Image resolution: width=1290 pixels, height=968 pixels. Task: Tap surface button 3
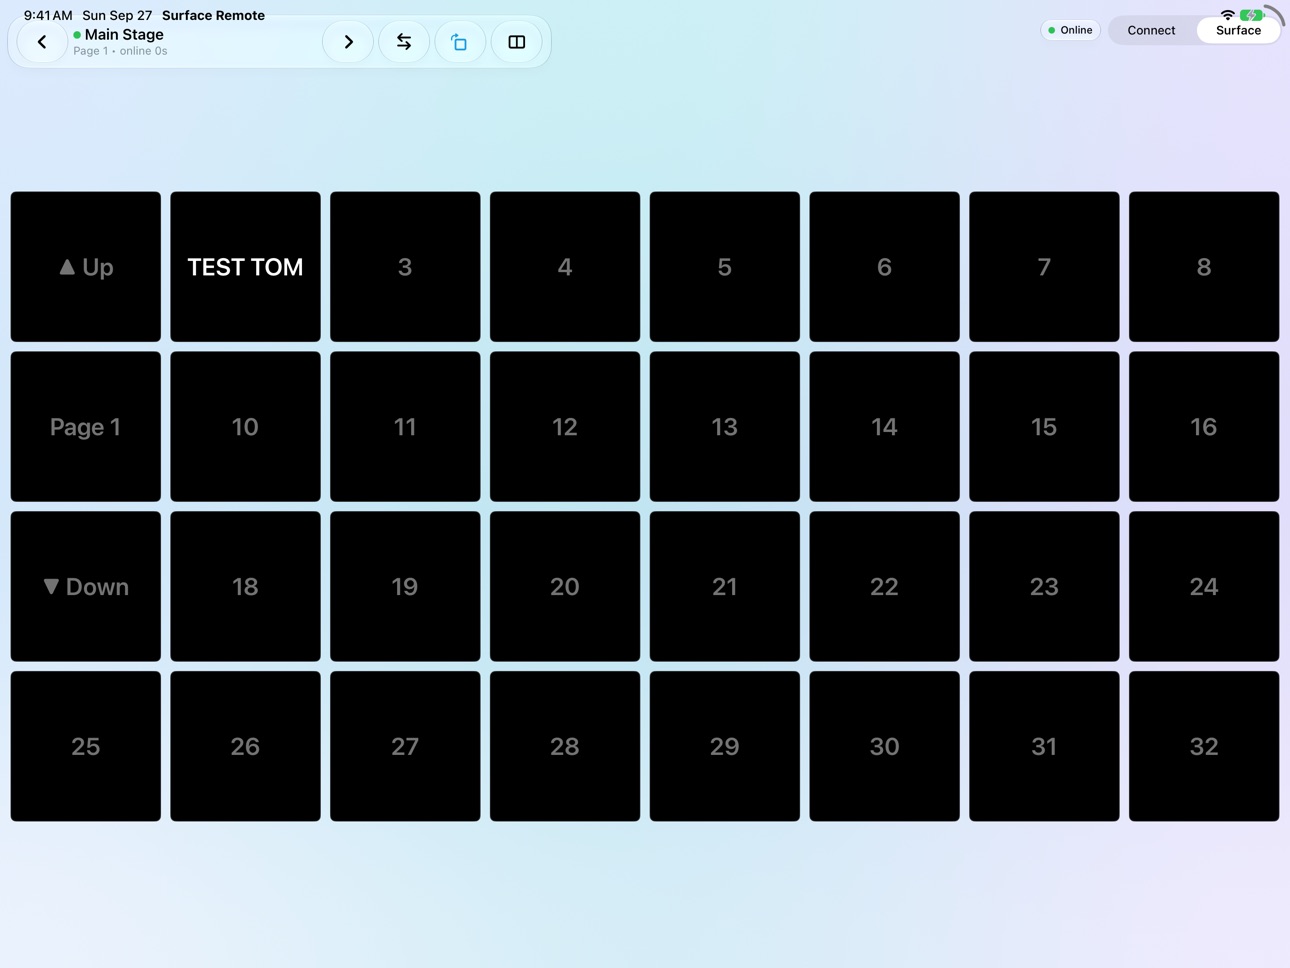tap(405, 267)
